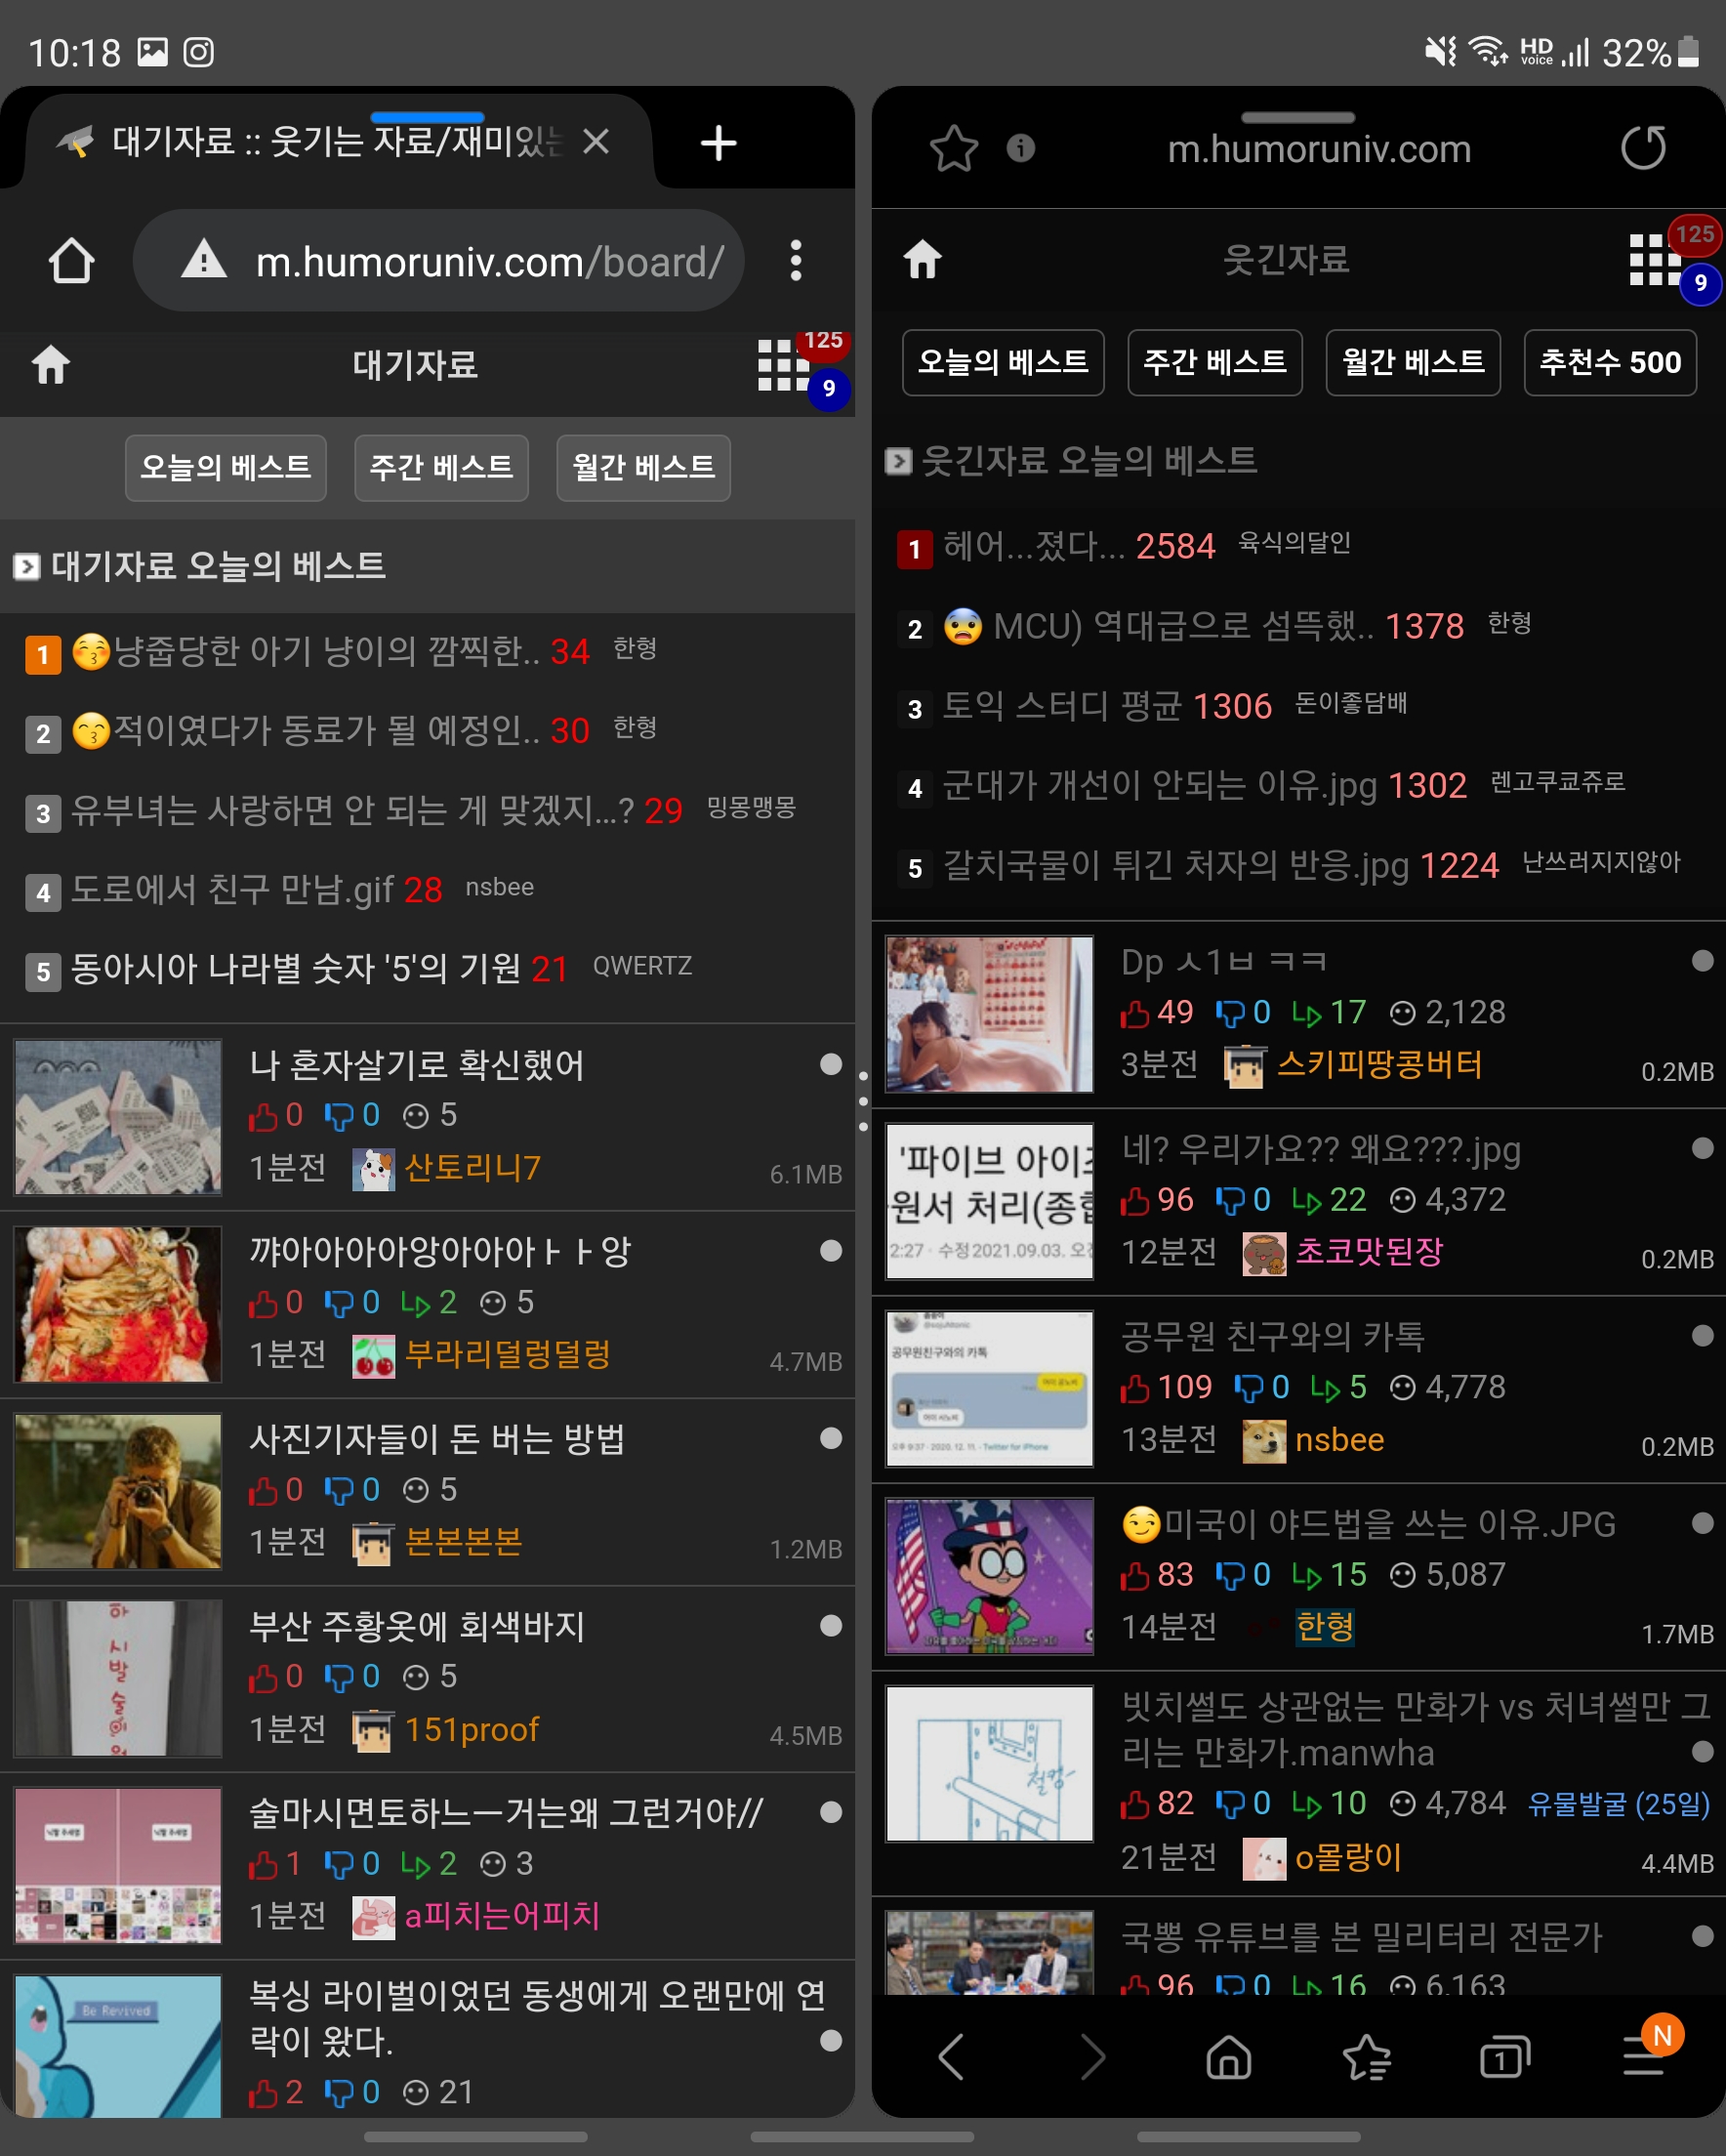View profile of author 부라리덜렁덜렁

click(x=507, y=1355)
